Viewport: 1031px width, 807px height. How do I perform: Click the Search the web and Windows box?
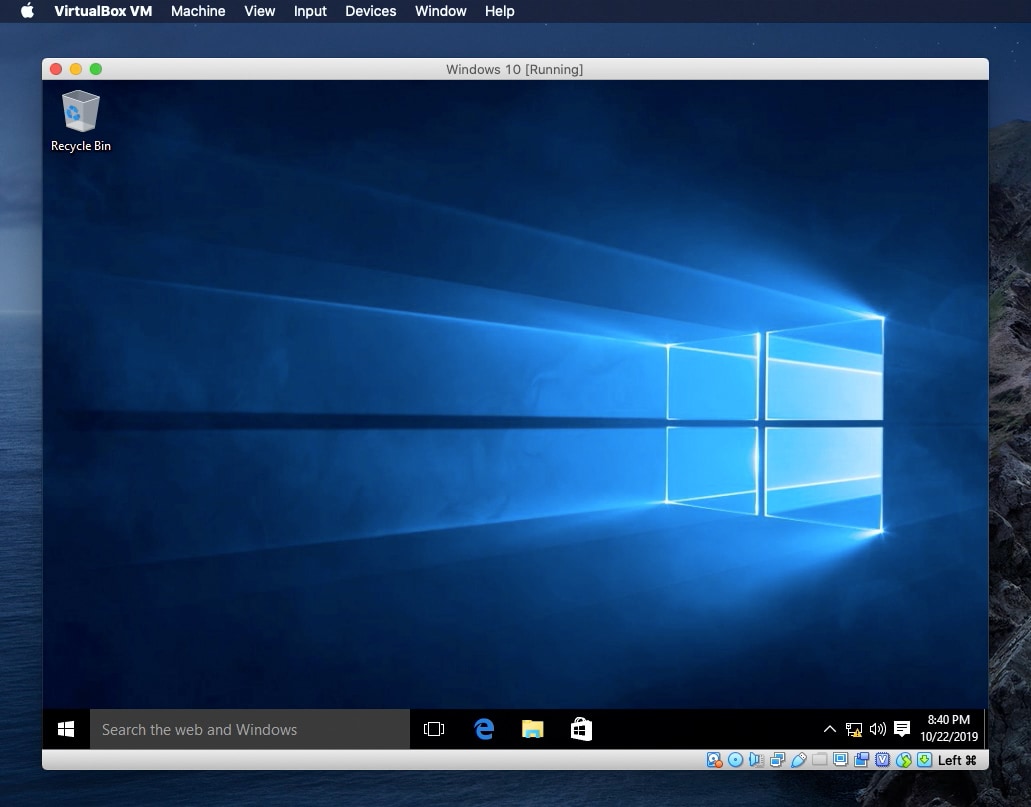249,729
